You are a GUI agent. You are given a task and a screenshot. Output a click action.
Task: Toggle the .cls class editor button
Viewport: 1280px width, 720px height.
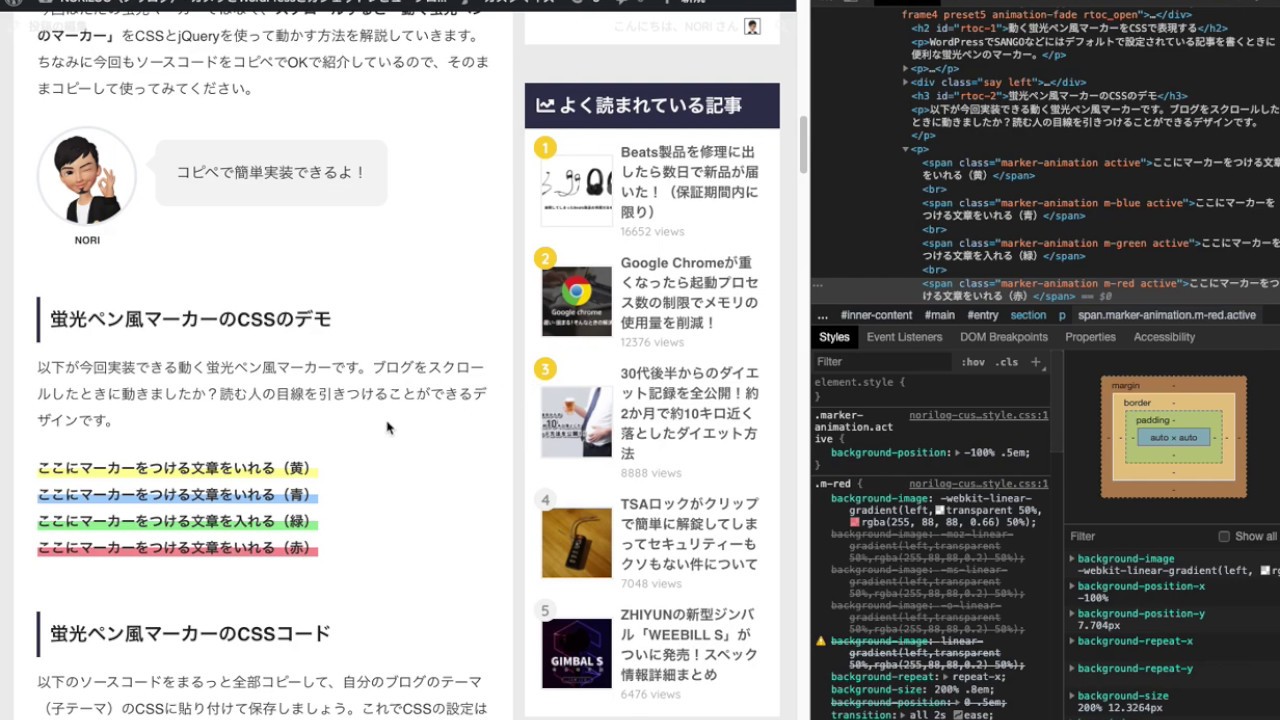1007,362
